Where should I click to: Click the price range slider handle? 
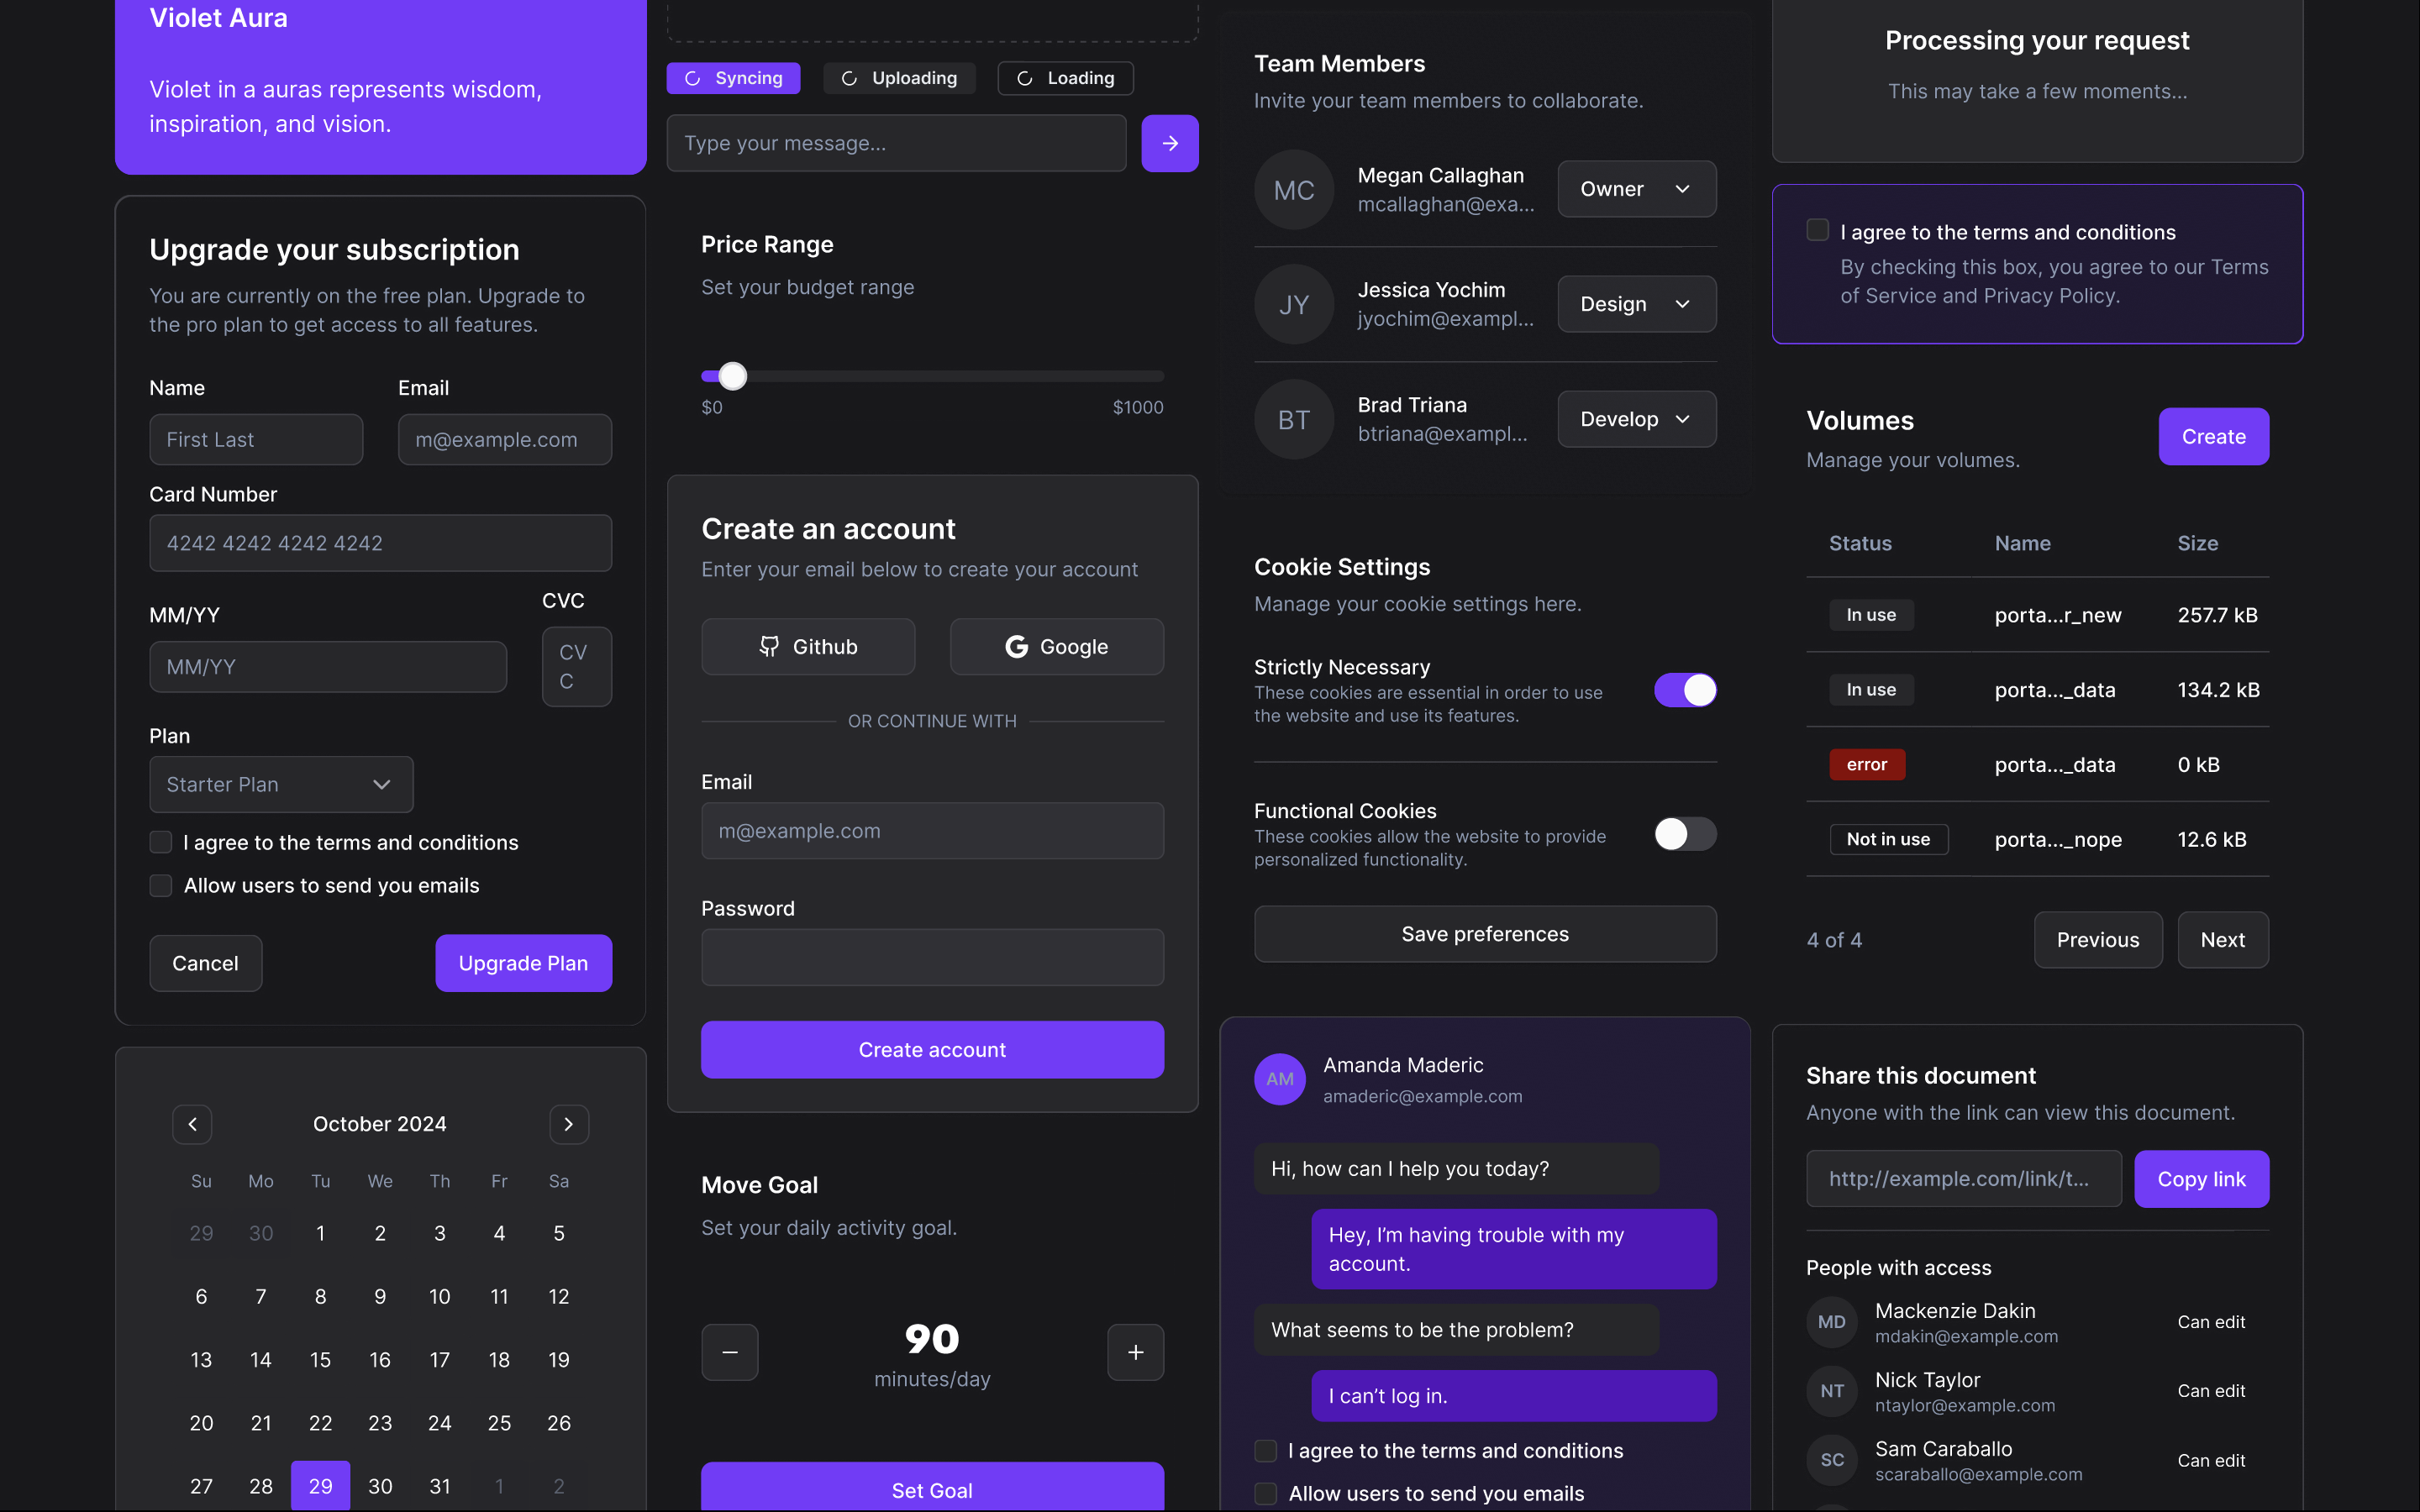[x=733, y=376]
